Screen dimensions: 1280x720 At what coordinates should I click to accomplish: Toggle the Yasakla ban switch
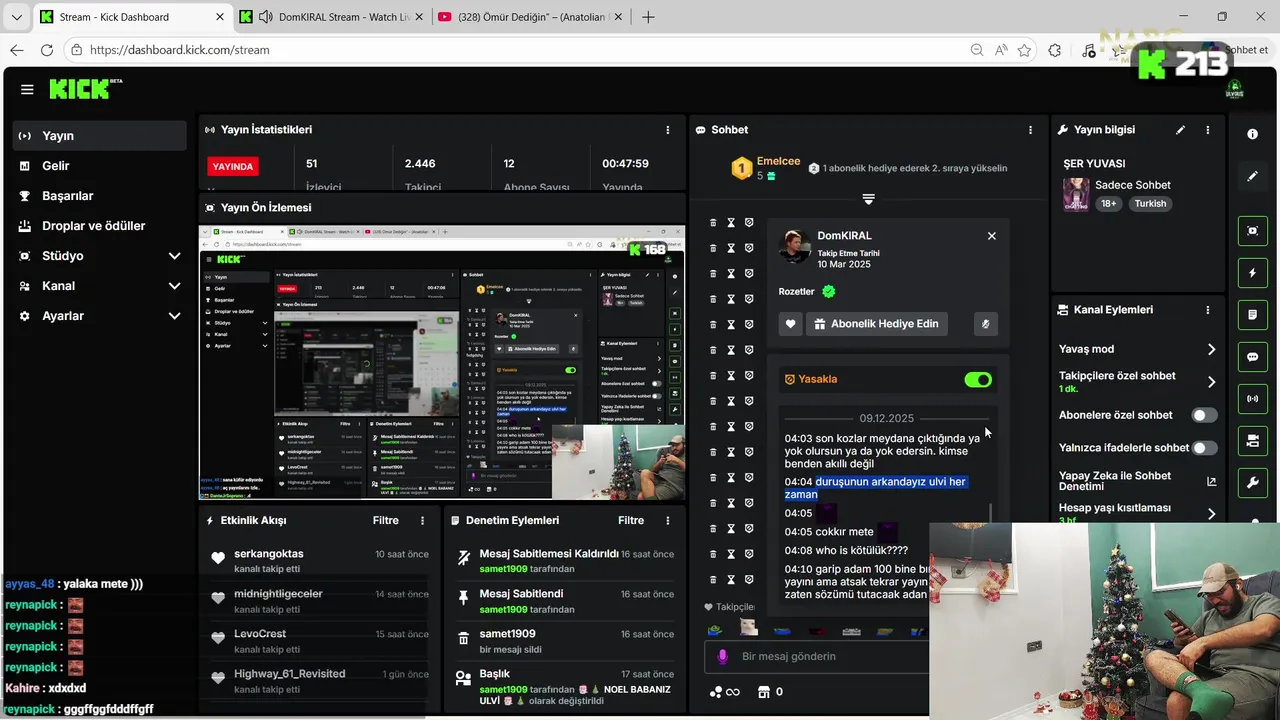(x=978, y=380)
